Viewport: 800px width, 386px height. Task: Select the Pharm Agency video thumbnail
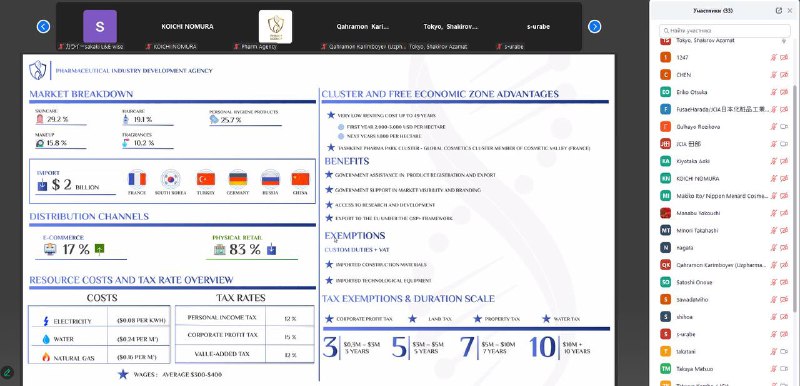(x=276, y=27)
